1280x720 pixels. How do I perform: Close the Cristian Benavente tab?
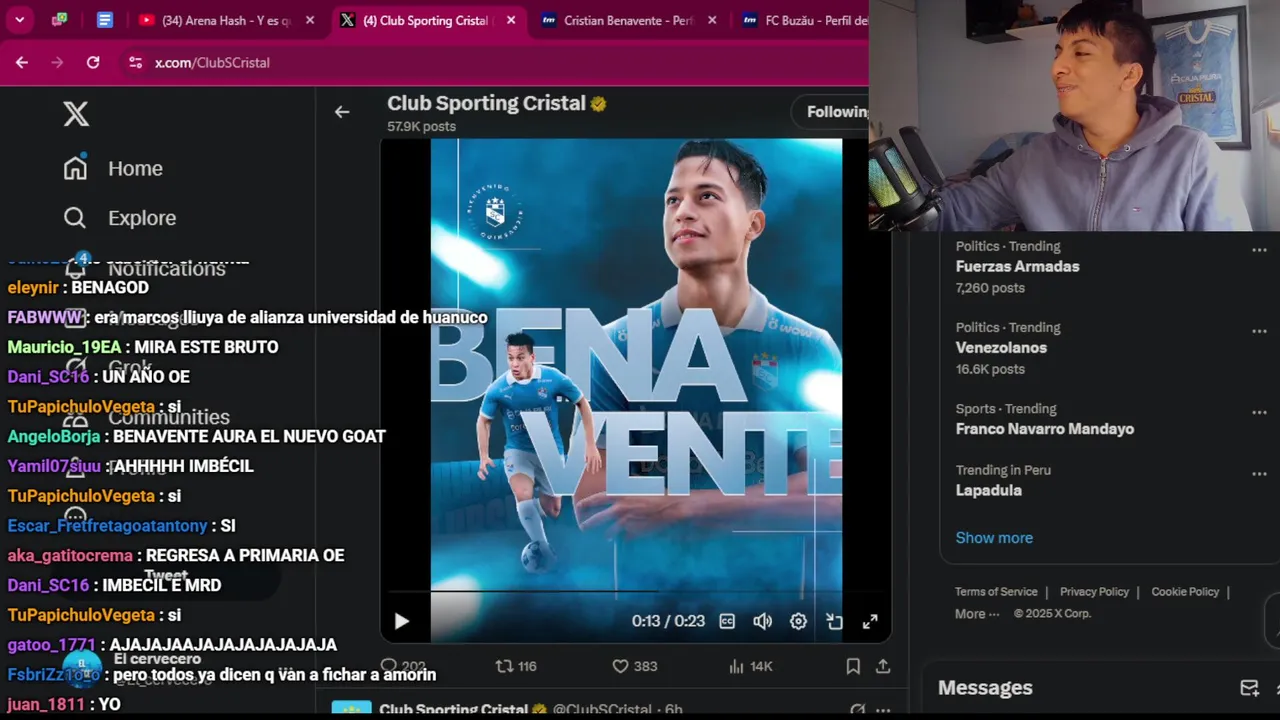point(711,20)
